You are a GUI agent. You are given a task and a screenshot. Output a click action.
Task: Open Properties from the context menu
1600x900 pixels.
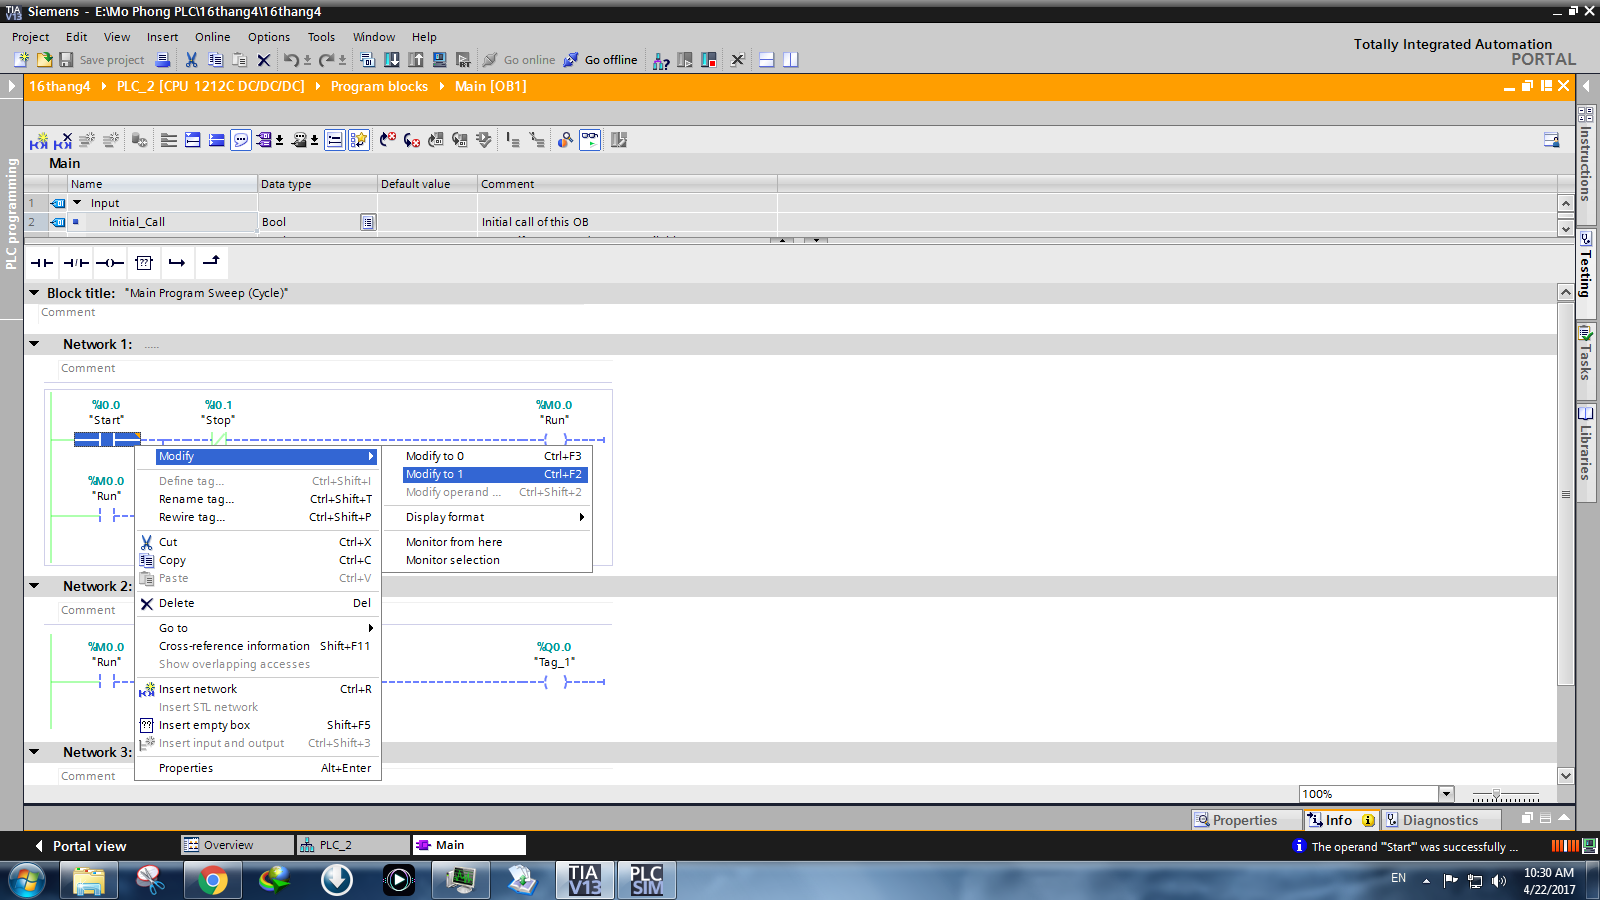click(x=258, y=768)
